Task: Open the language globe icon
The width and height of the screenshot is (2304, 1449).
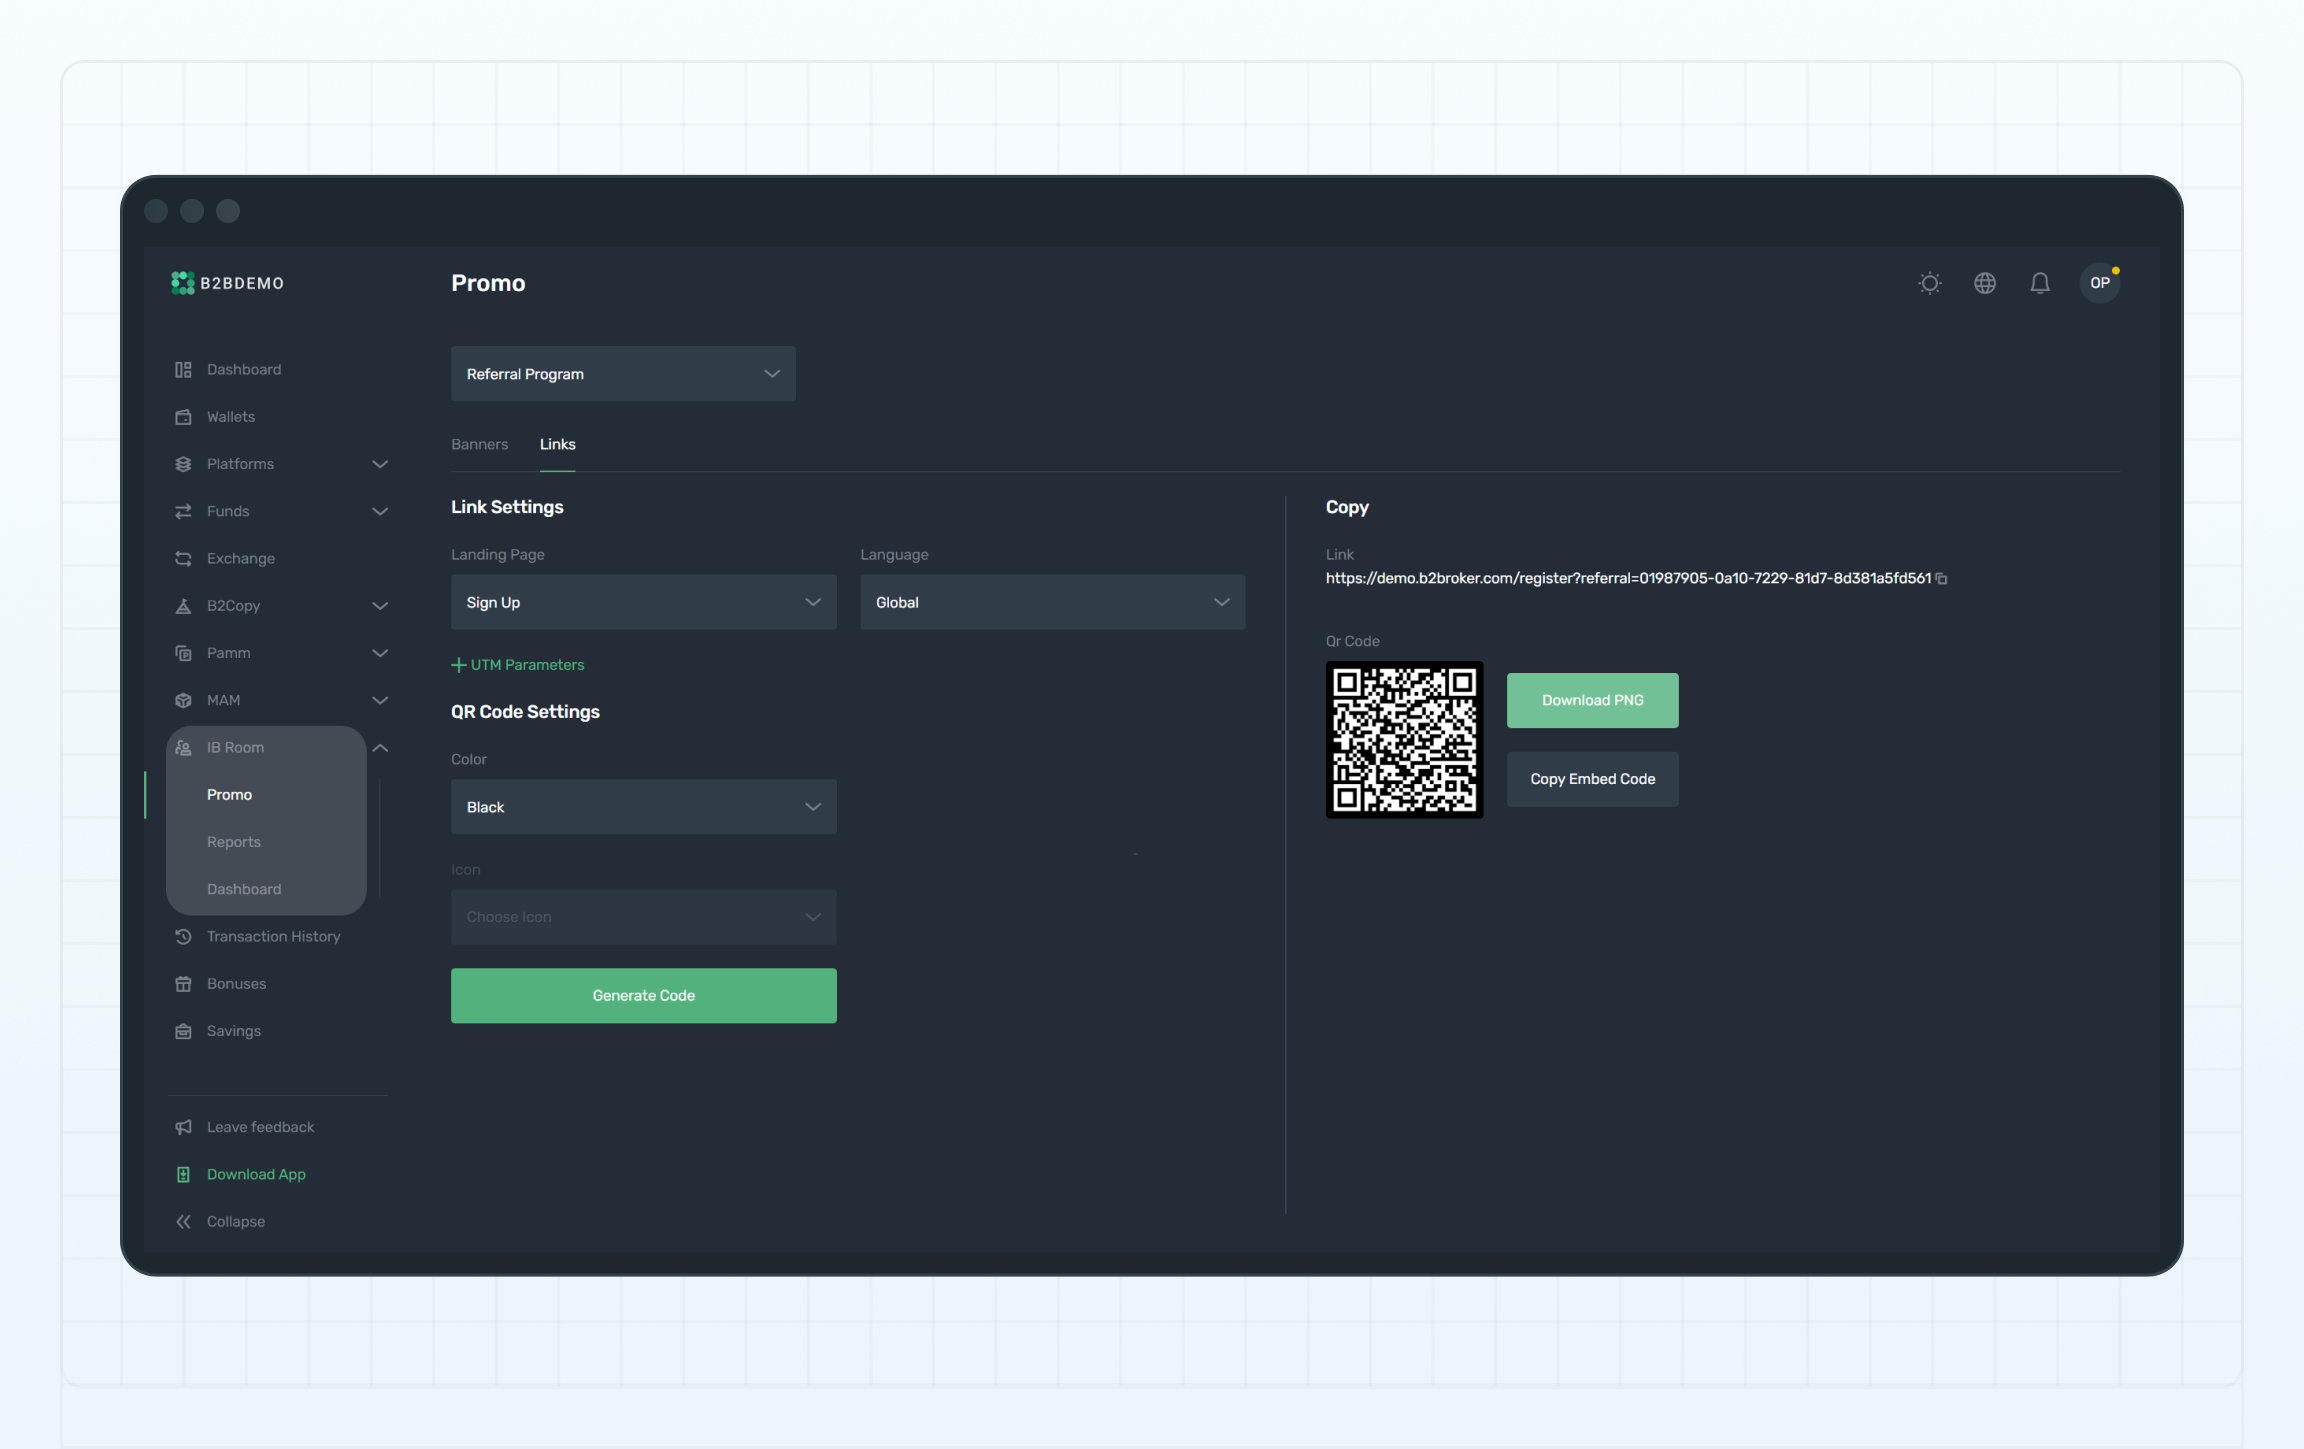Action: [x=1984, y=283]
